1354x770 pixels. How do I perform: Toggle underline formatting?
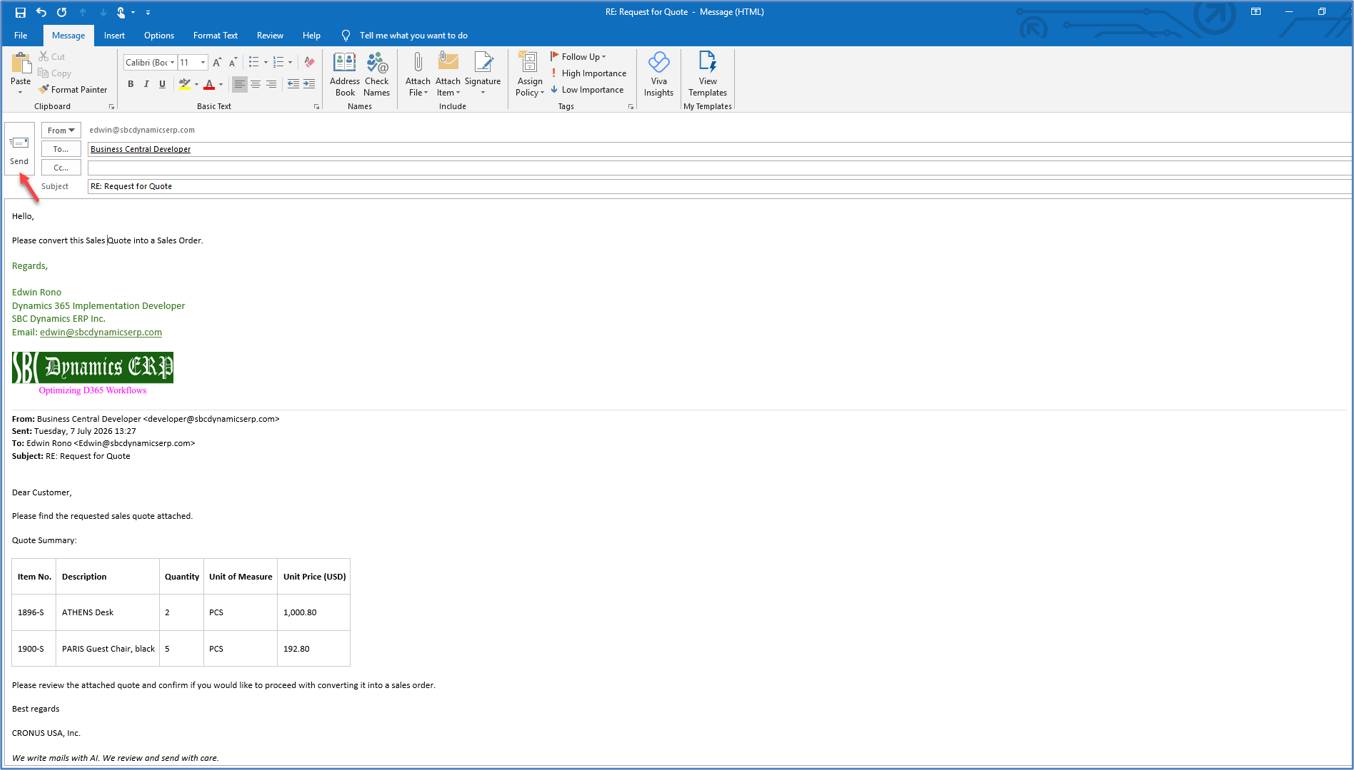[x=162, y=84]
